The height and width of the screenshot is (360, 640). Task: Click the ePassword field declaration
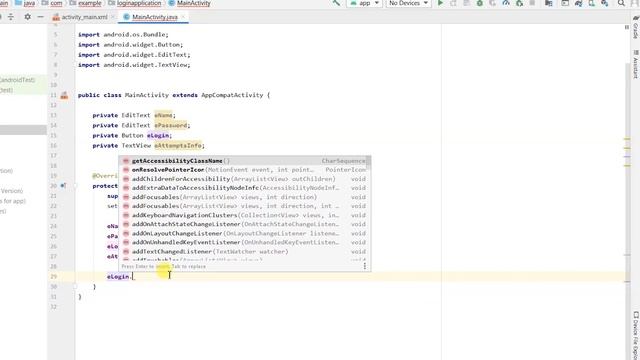(x=171, y=125)
